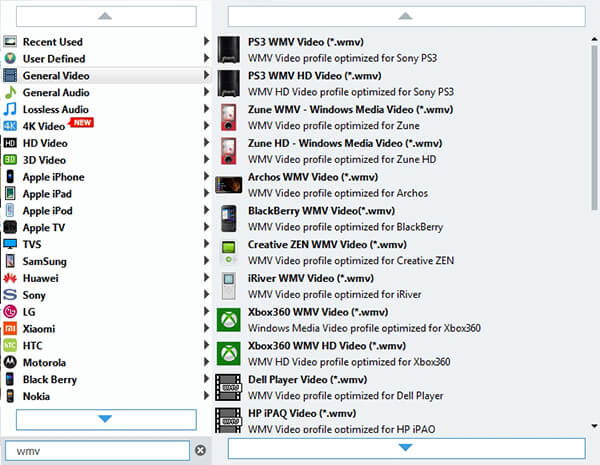
Task: Click the Lossless Audio blue note icon
Action: [x=10, y=109]
